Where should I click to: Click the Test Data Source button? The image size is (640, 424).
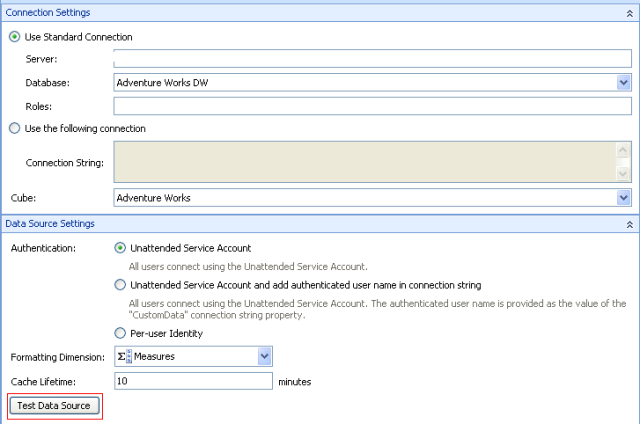tap(54, 406)
